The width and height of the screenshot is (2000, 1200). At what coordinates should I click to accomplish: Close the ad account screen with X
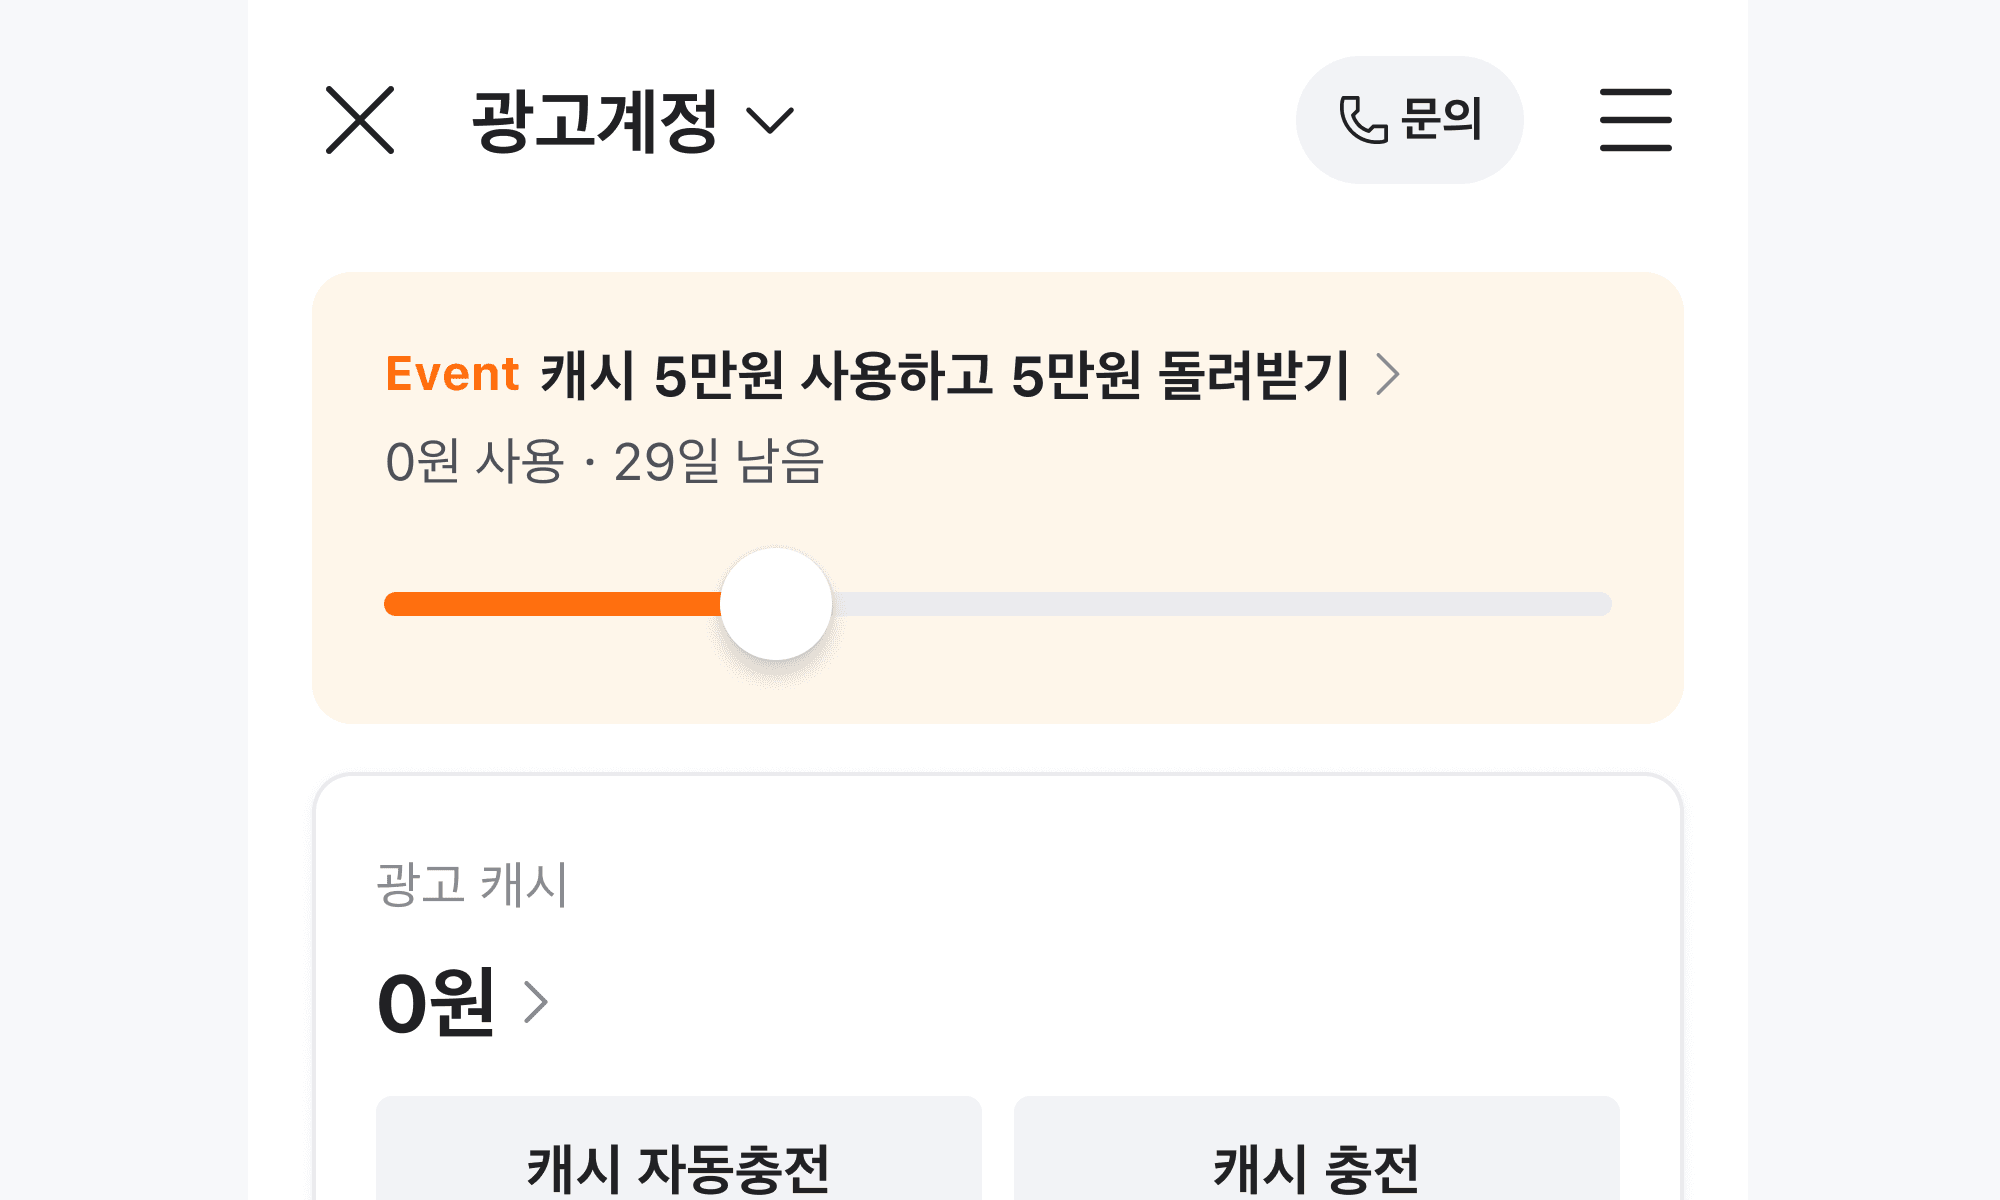[x=360, y=120]
